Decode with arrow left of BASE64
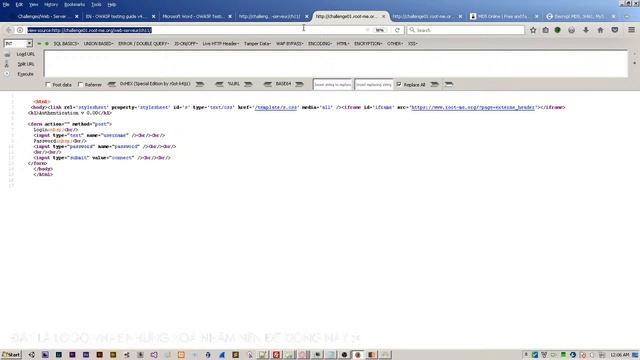640x360 pixels. [x=268, y=84]
